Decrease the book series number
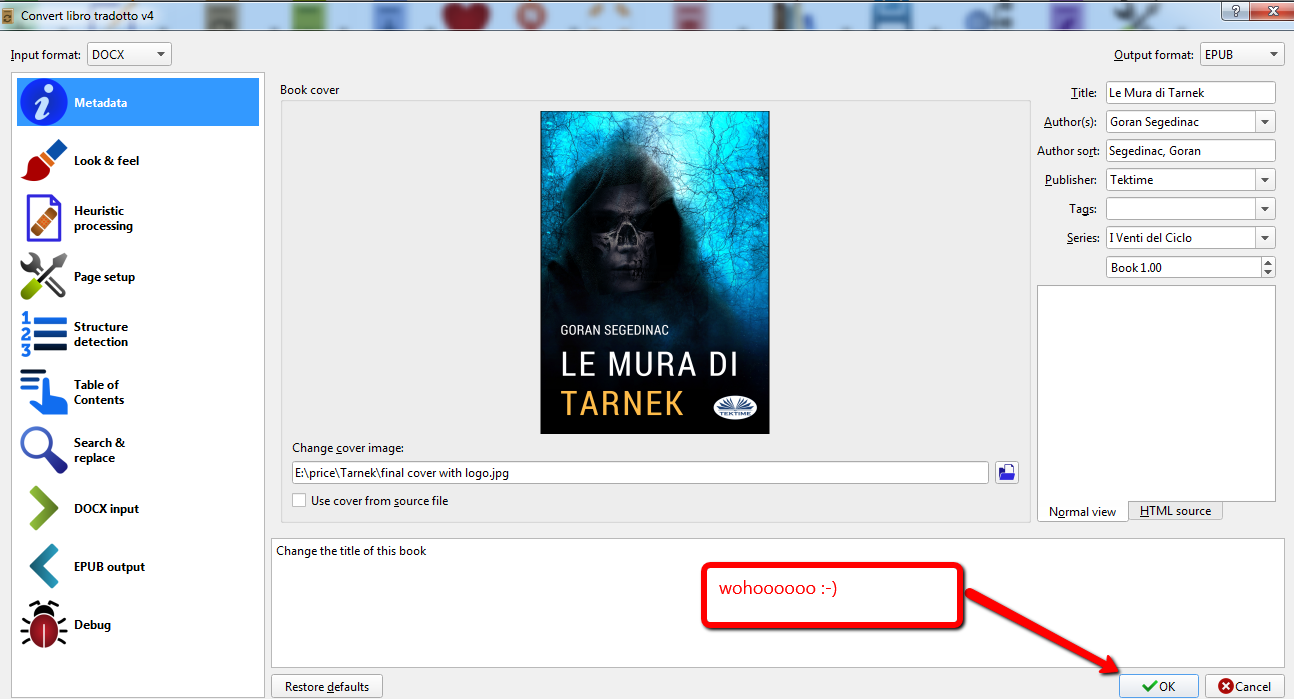1294x699 pixels. pos(1268,272)
